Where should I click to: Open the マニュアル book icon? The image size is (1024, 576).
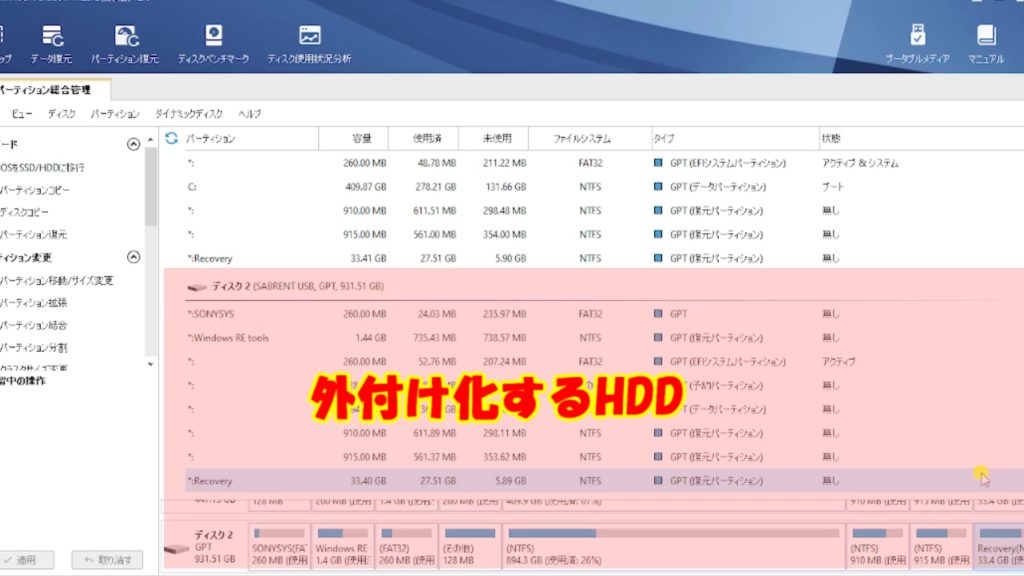(x=986, y=43)
